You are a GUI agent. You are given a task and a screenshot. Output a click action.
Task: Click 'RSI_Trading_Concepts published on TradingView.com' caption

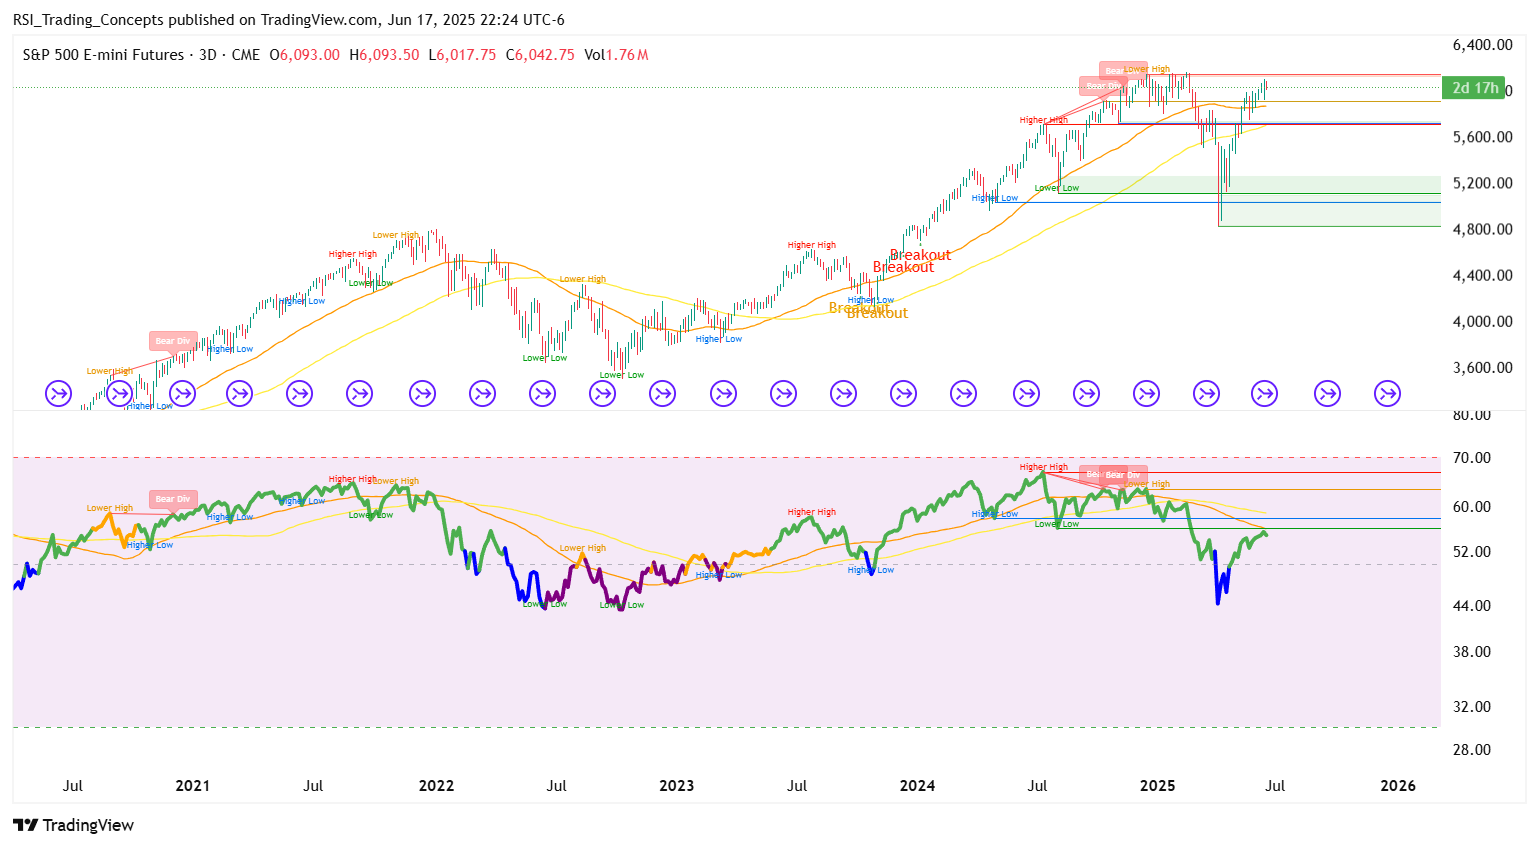196,20
